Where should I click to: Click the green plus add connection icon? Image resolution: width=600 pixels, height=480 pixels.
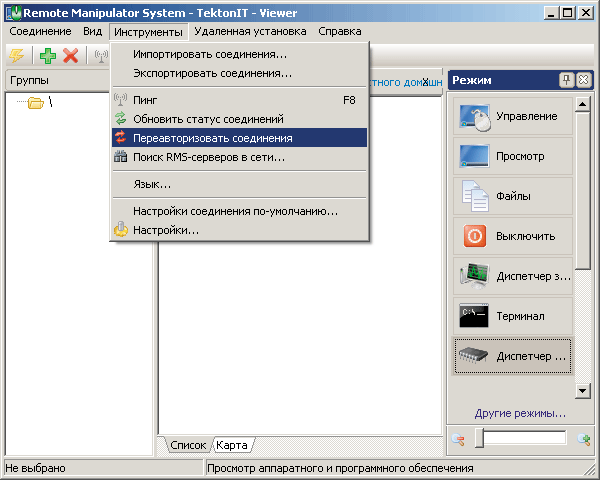pos(48,56)
